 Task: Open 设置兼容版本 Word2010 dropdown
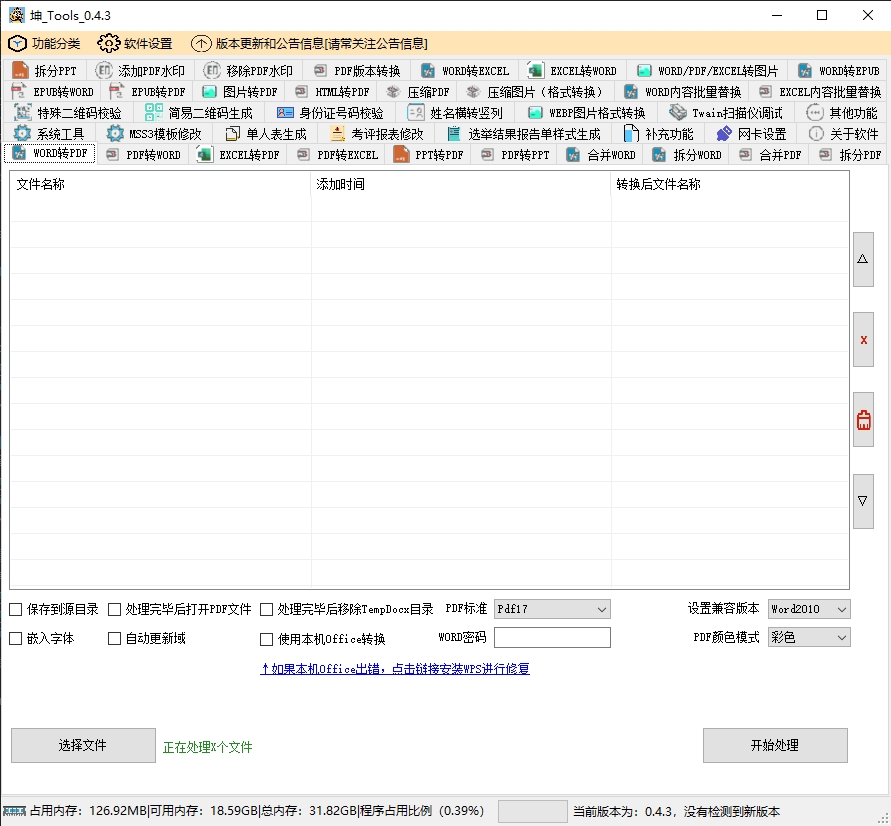point(809,609)
